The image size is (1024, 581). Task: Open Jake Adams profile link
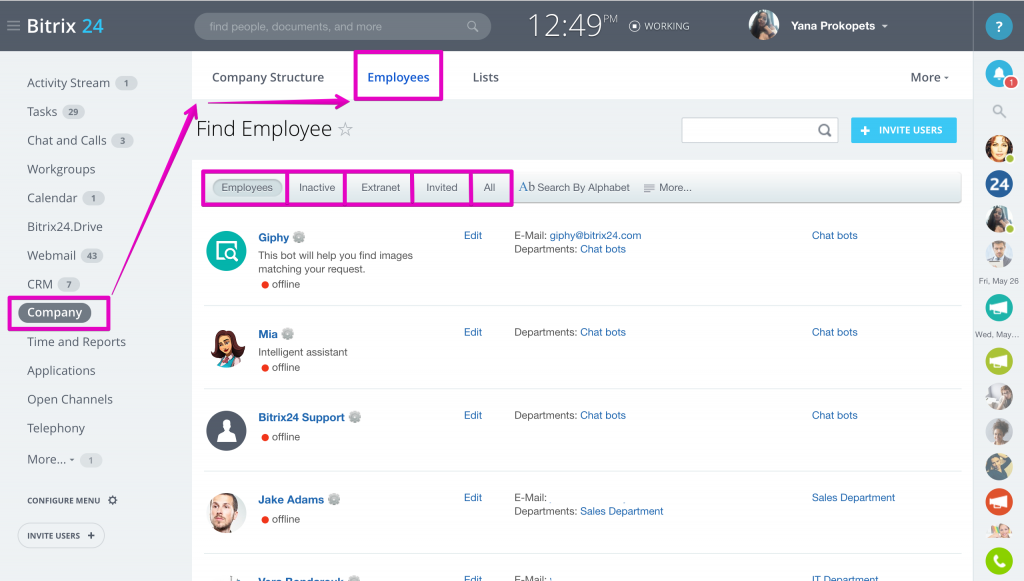pyautogui.click(x=291, y=499)
